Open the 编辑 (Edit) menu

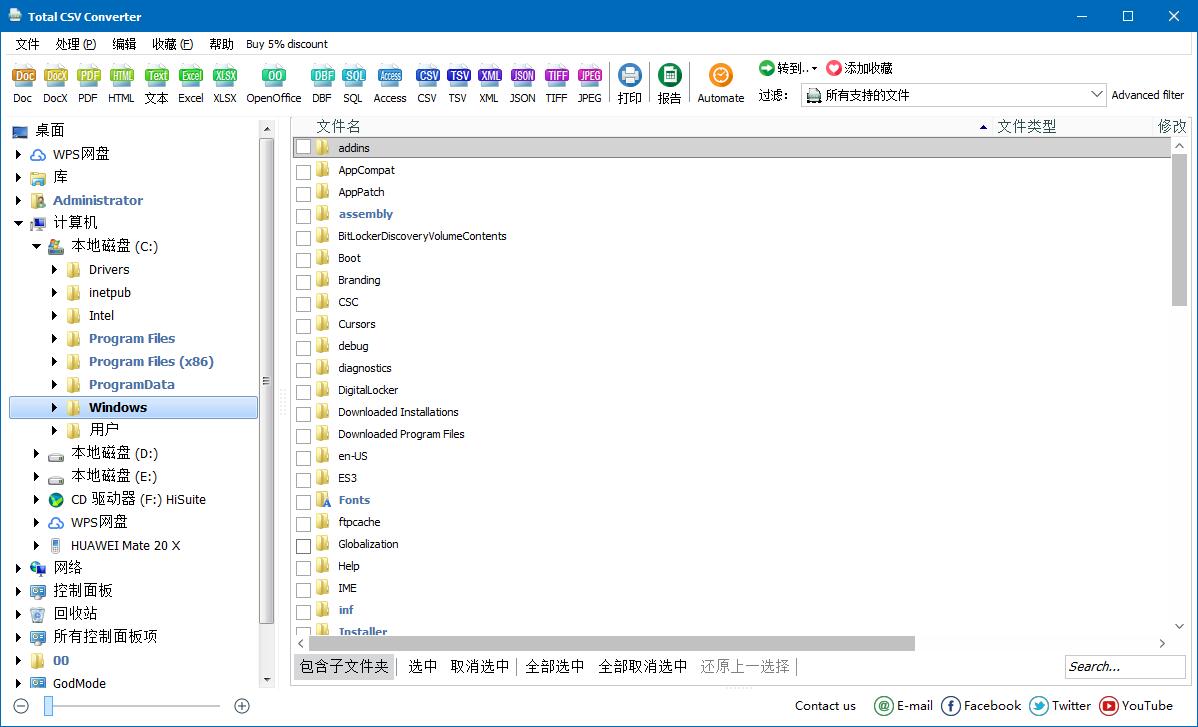(x=124, y=44)
